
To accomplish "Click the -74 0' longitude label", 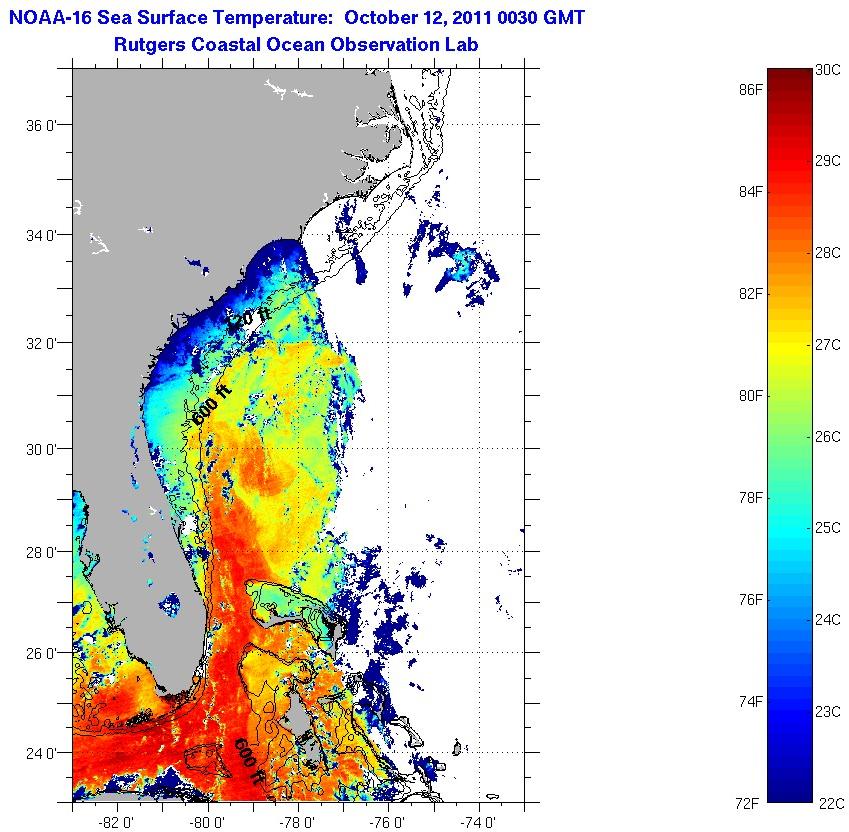I will [478, 823].
